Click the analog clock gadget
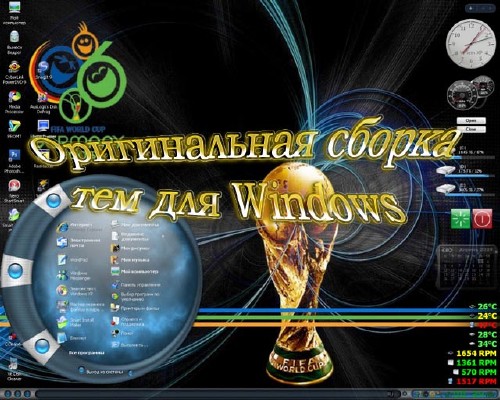Viewport: 500px width, 400px height. point(471,43)
